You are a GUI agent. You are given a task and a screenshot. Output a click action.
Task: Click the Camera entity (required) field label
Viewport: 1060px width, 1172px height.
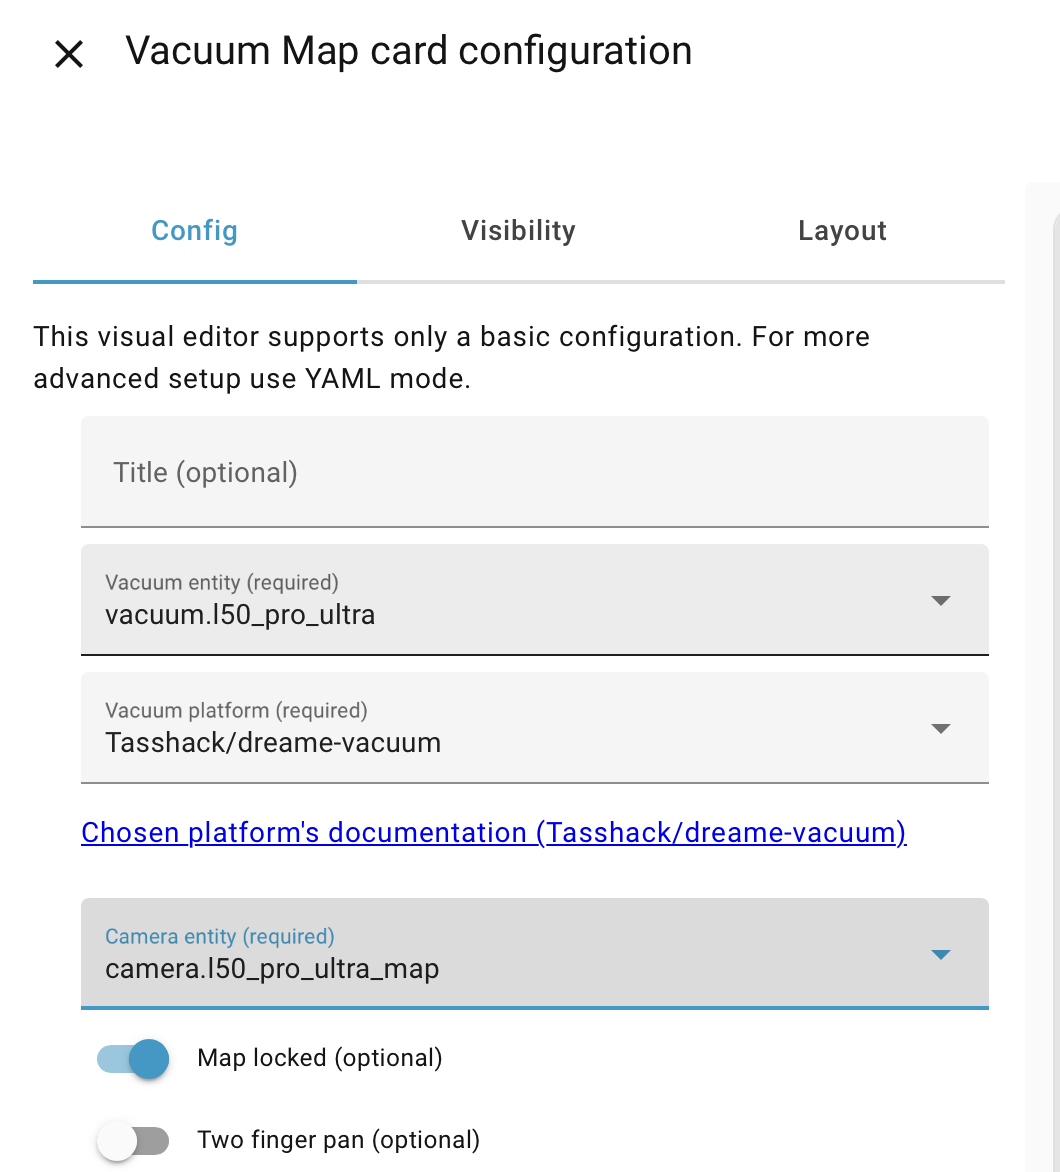220,937
